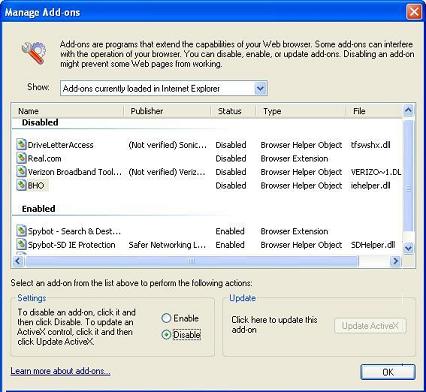Viewport: 426px width, 392px height.
Task: Click the DriveLetterAccess add-on icon
Action: point(21,144)
